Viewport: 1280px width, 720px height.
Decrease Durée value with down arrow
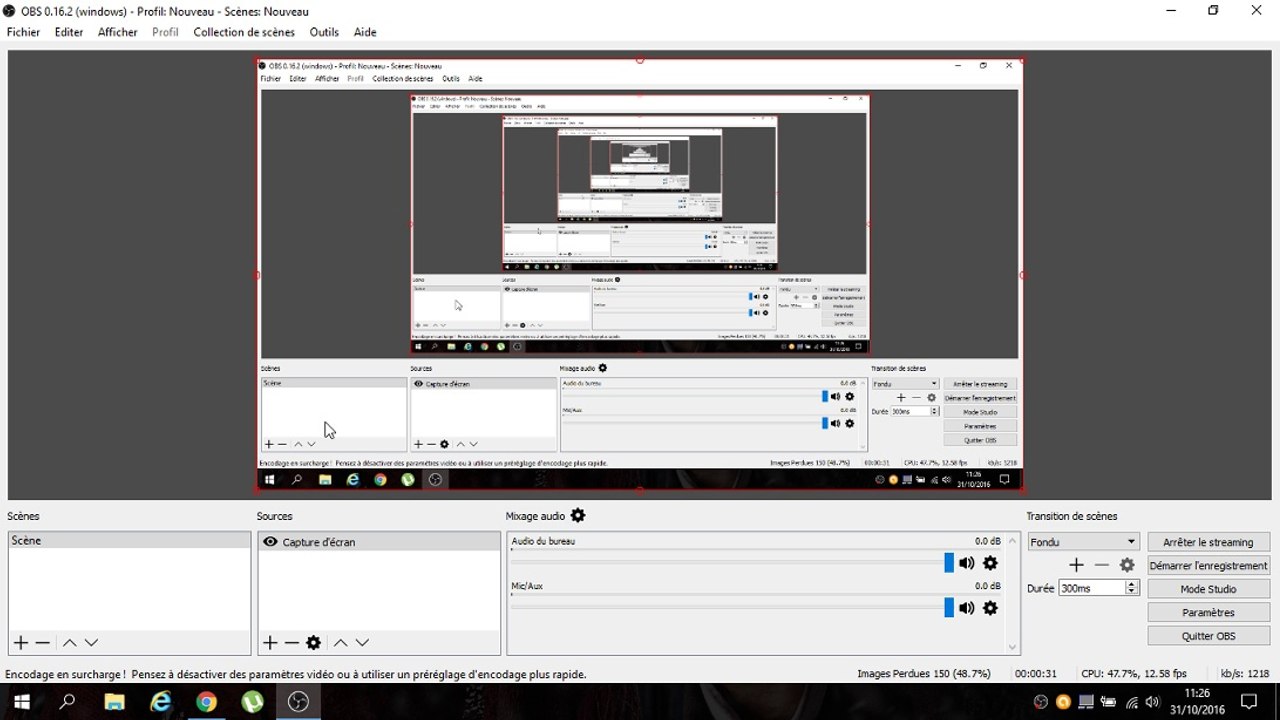click(x=1132, y=593)
